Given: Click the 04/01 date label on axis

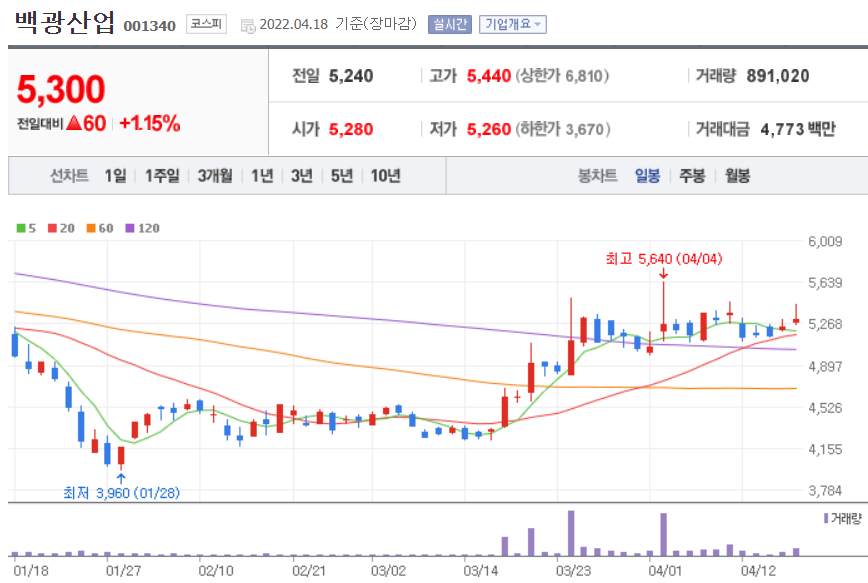Looking at the screenshot, I should [665, 571].
